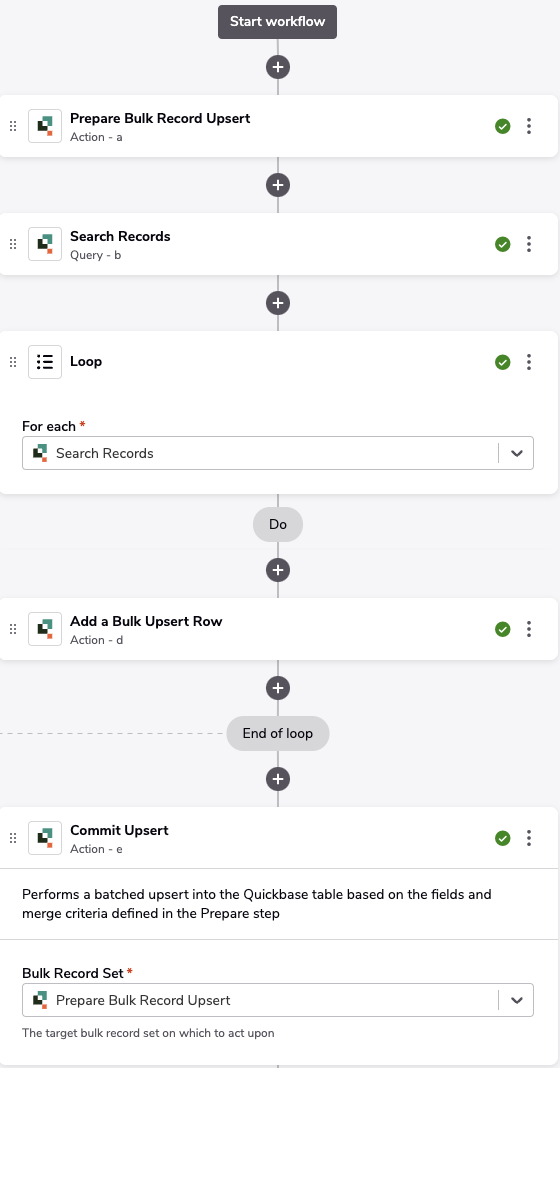Open the Search Records three-dot menu
The width and height of the screenshot is (560, 1186).
tap(529, 244)
